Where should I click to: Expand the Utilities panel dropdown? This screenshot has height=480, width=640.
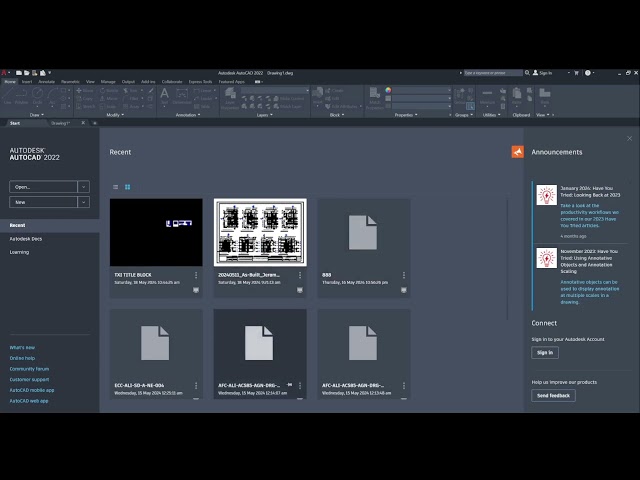click(491, 115)
